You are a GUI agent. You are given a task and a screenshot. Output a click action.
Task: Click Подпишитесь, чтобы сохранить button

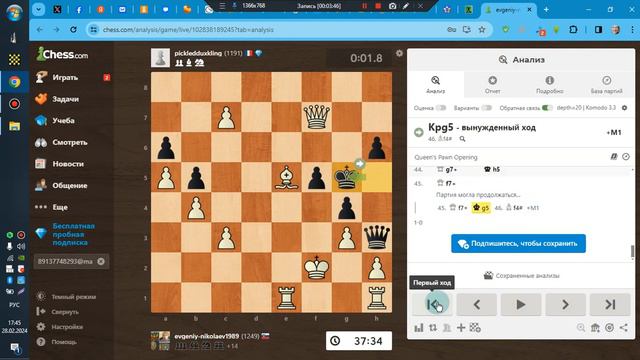518,244
